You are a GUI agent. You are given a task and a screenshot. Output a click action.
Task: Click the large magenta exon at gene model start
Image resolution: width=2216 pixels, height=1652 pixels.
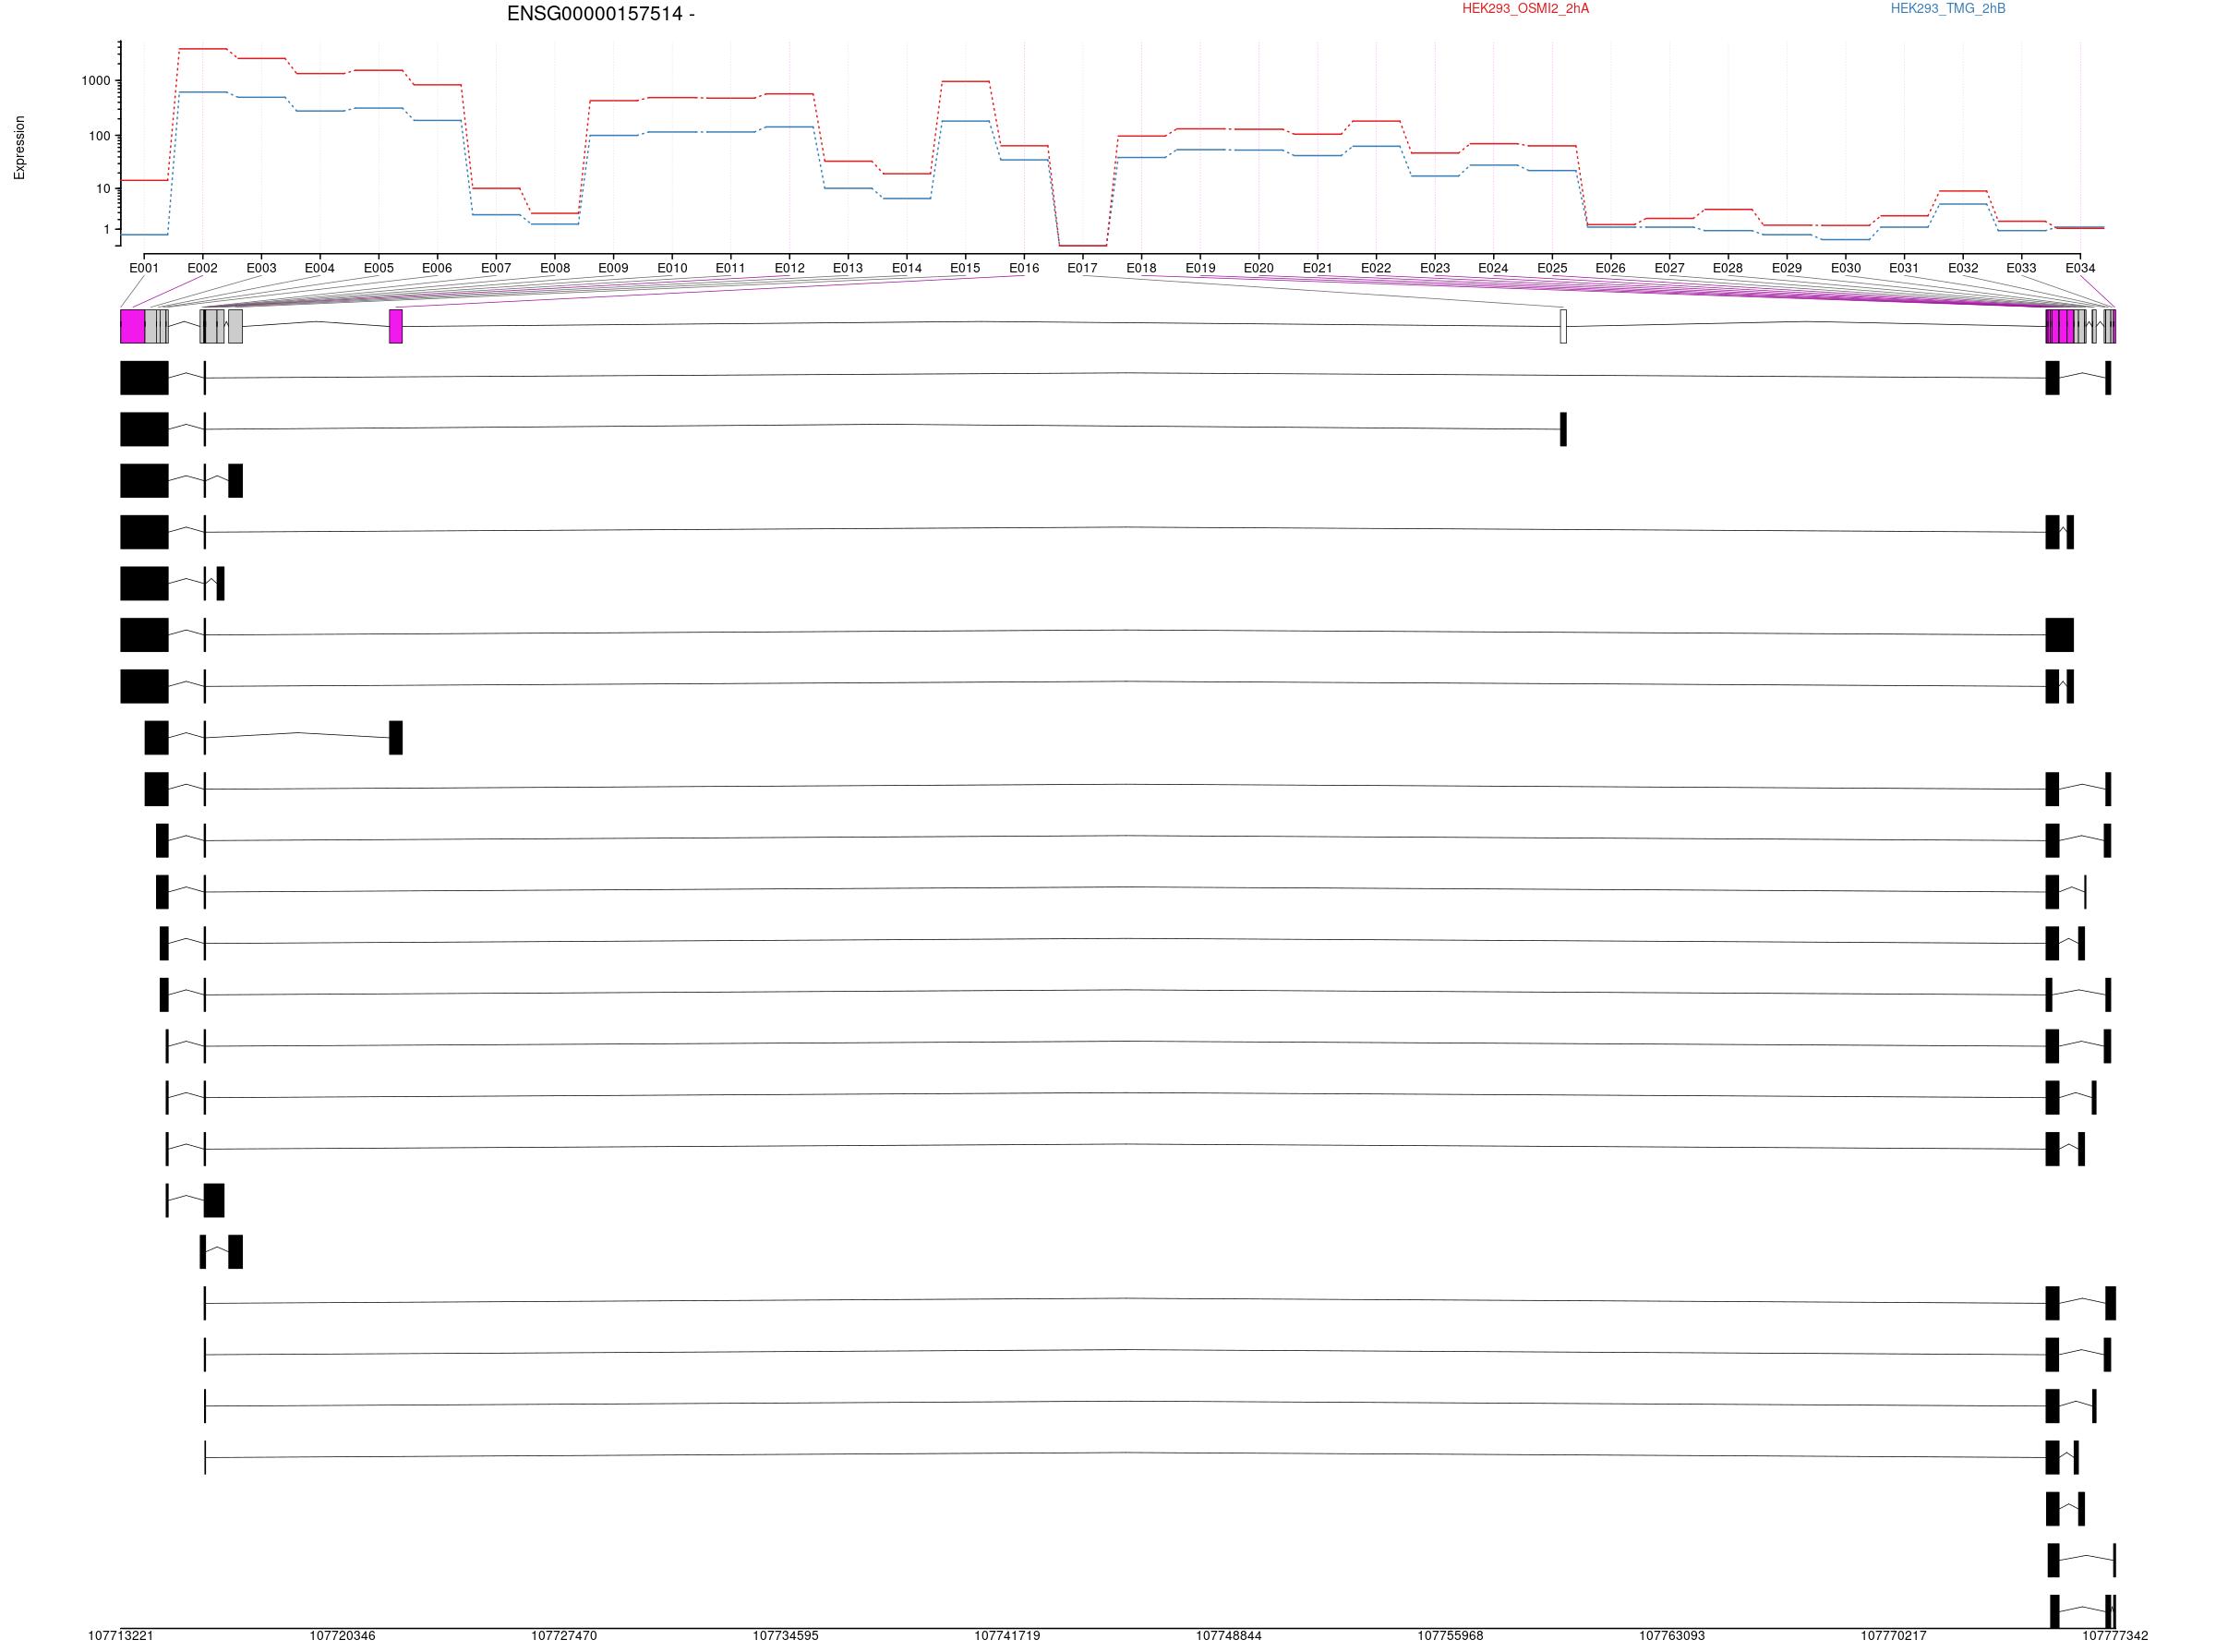pyautogui.click(x=132, y=327)
